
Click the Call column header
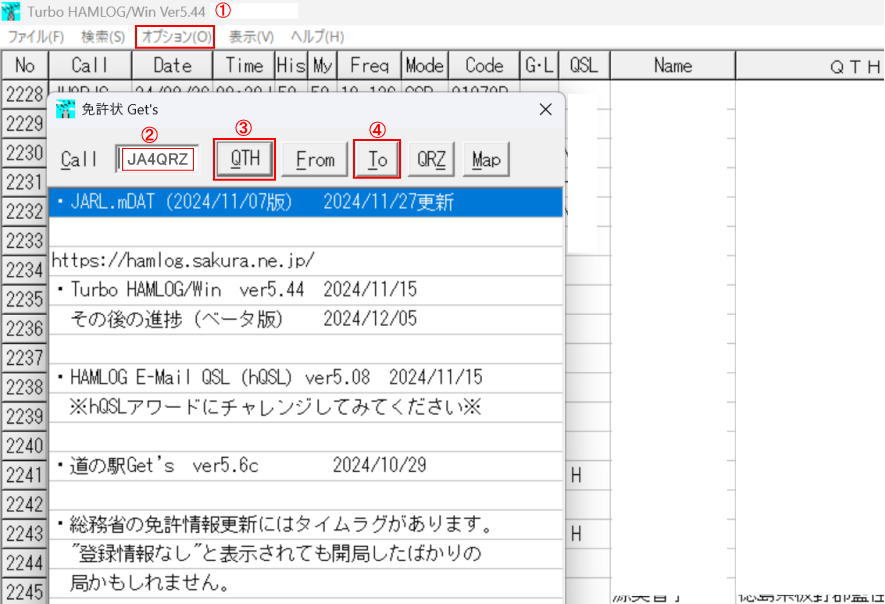click(x=90, y=65)
